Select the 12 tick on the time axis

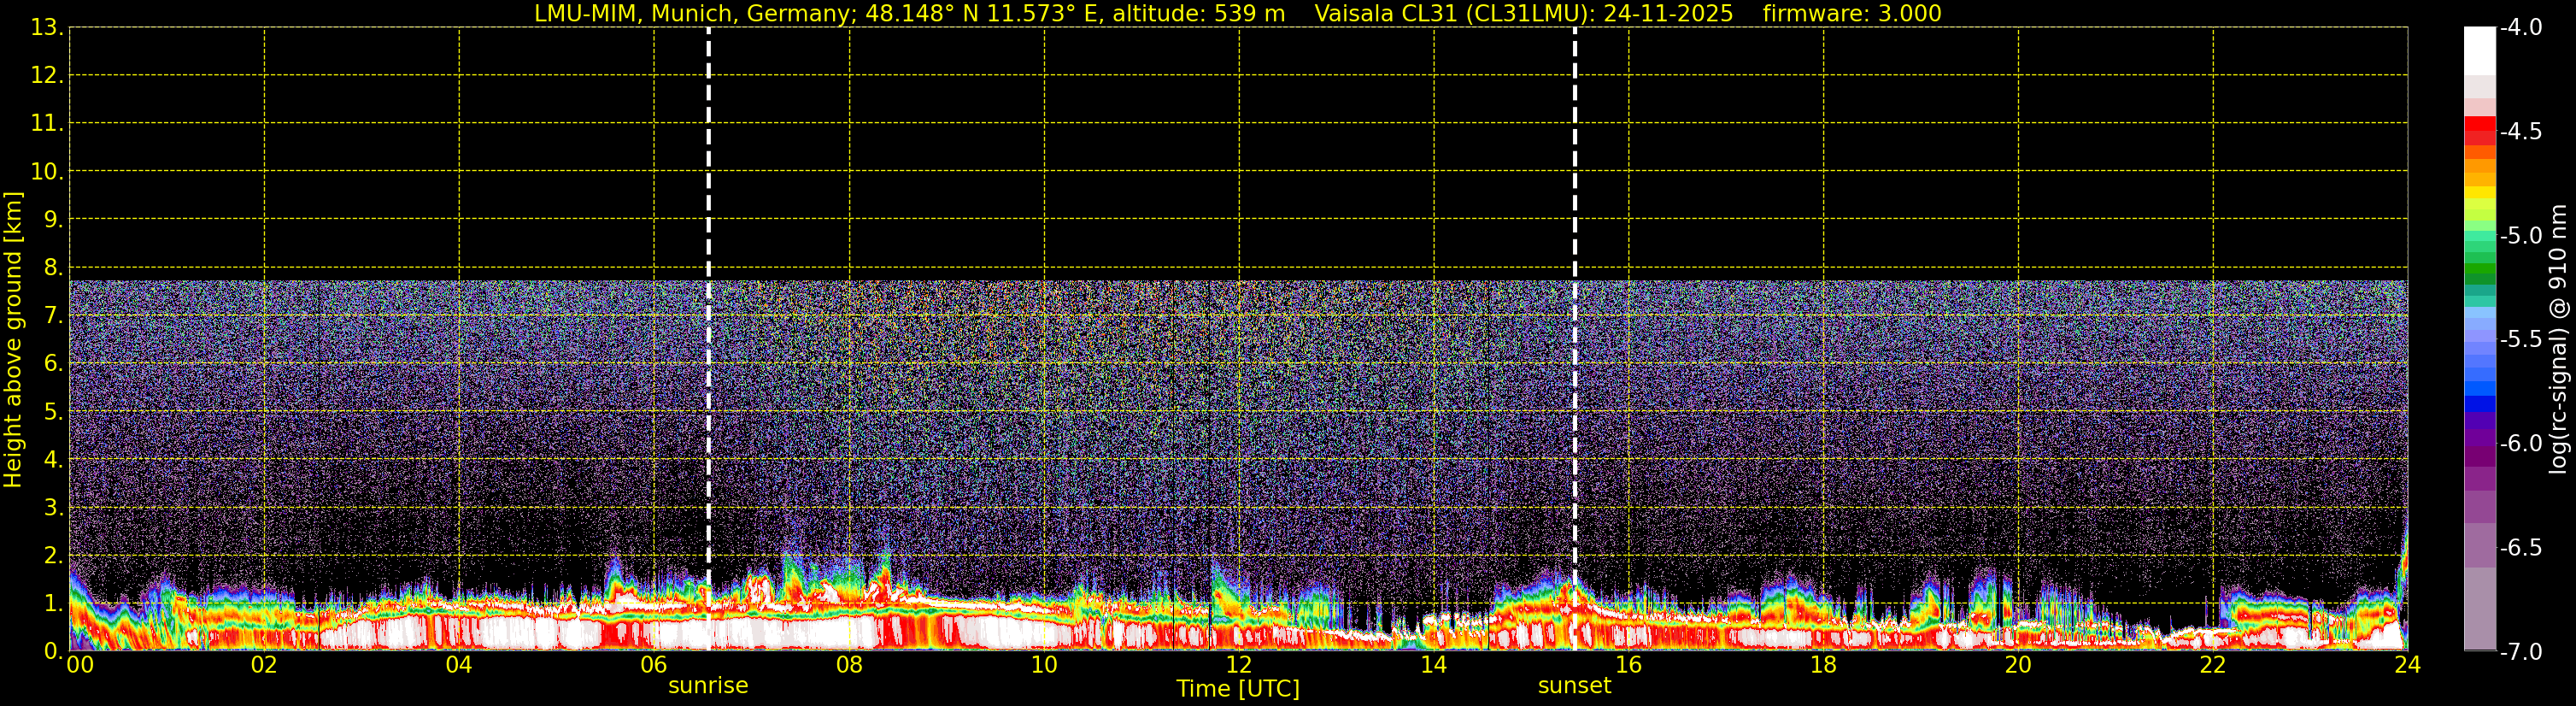pyautogui.click(x=1238, y=666)
